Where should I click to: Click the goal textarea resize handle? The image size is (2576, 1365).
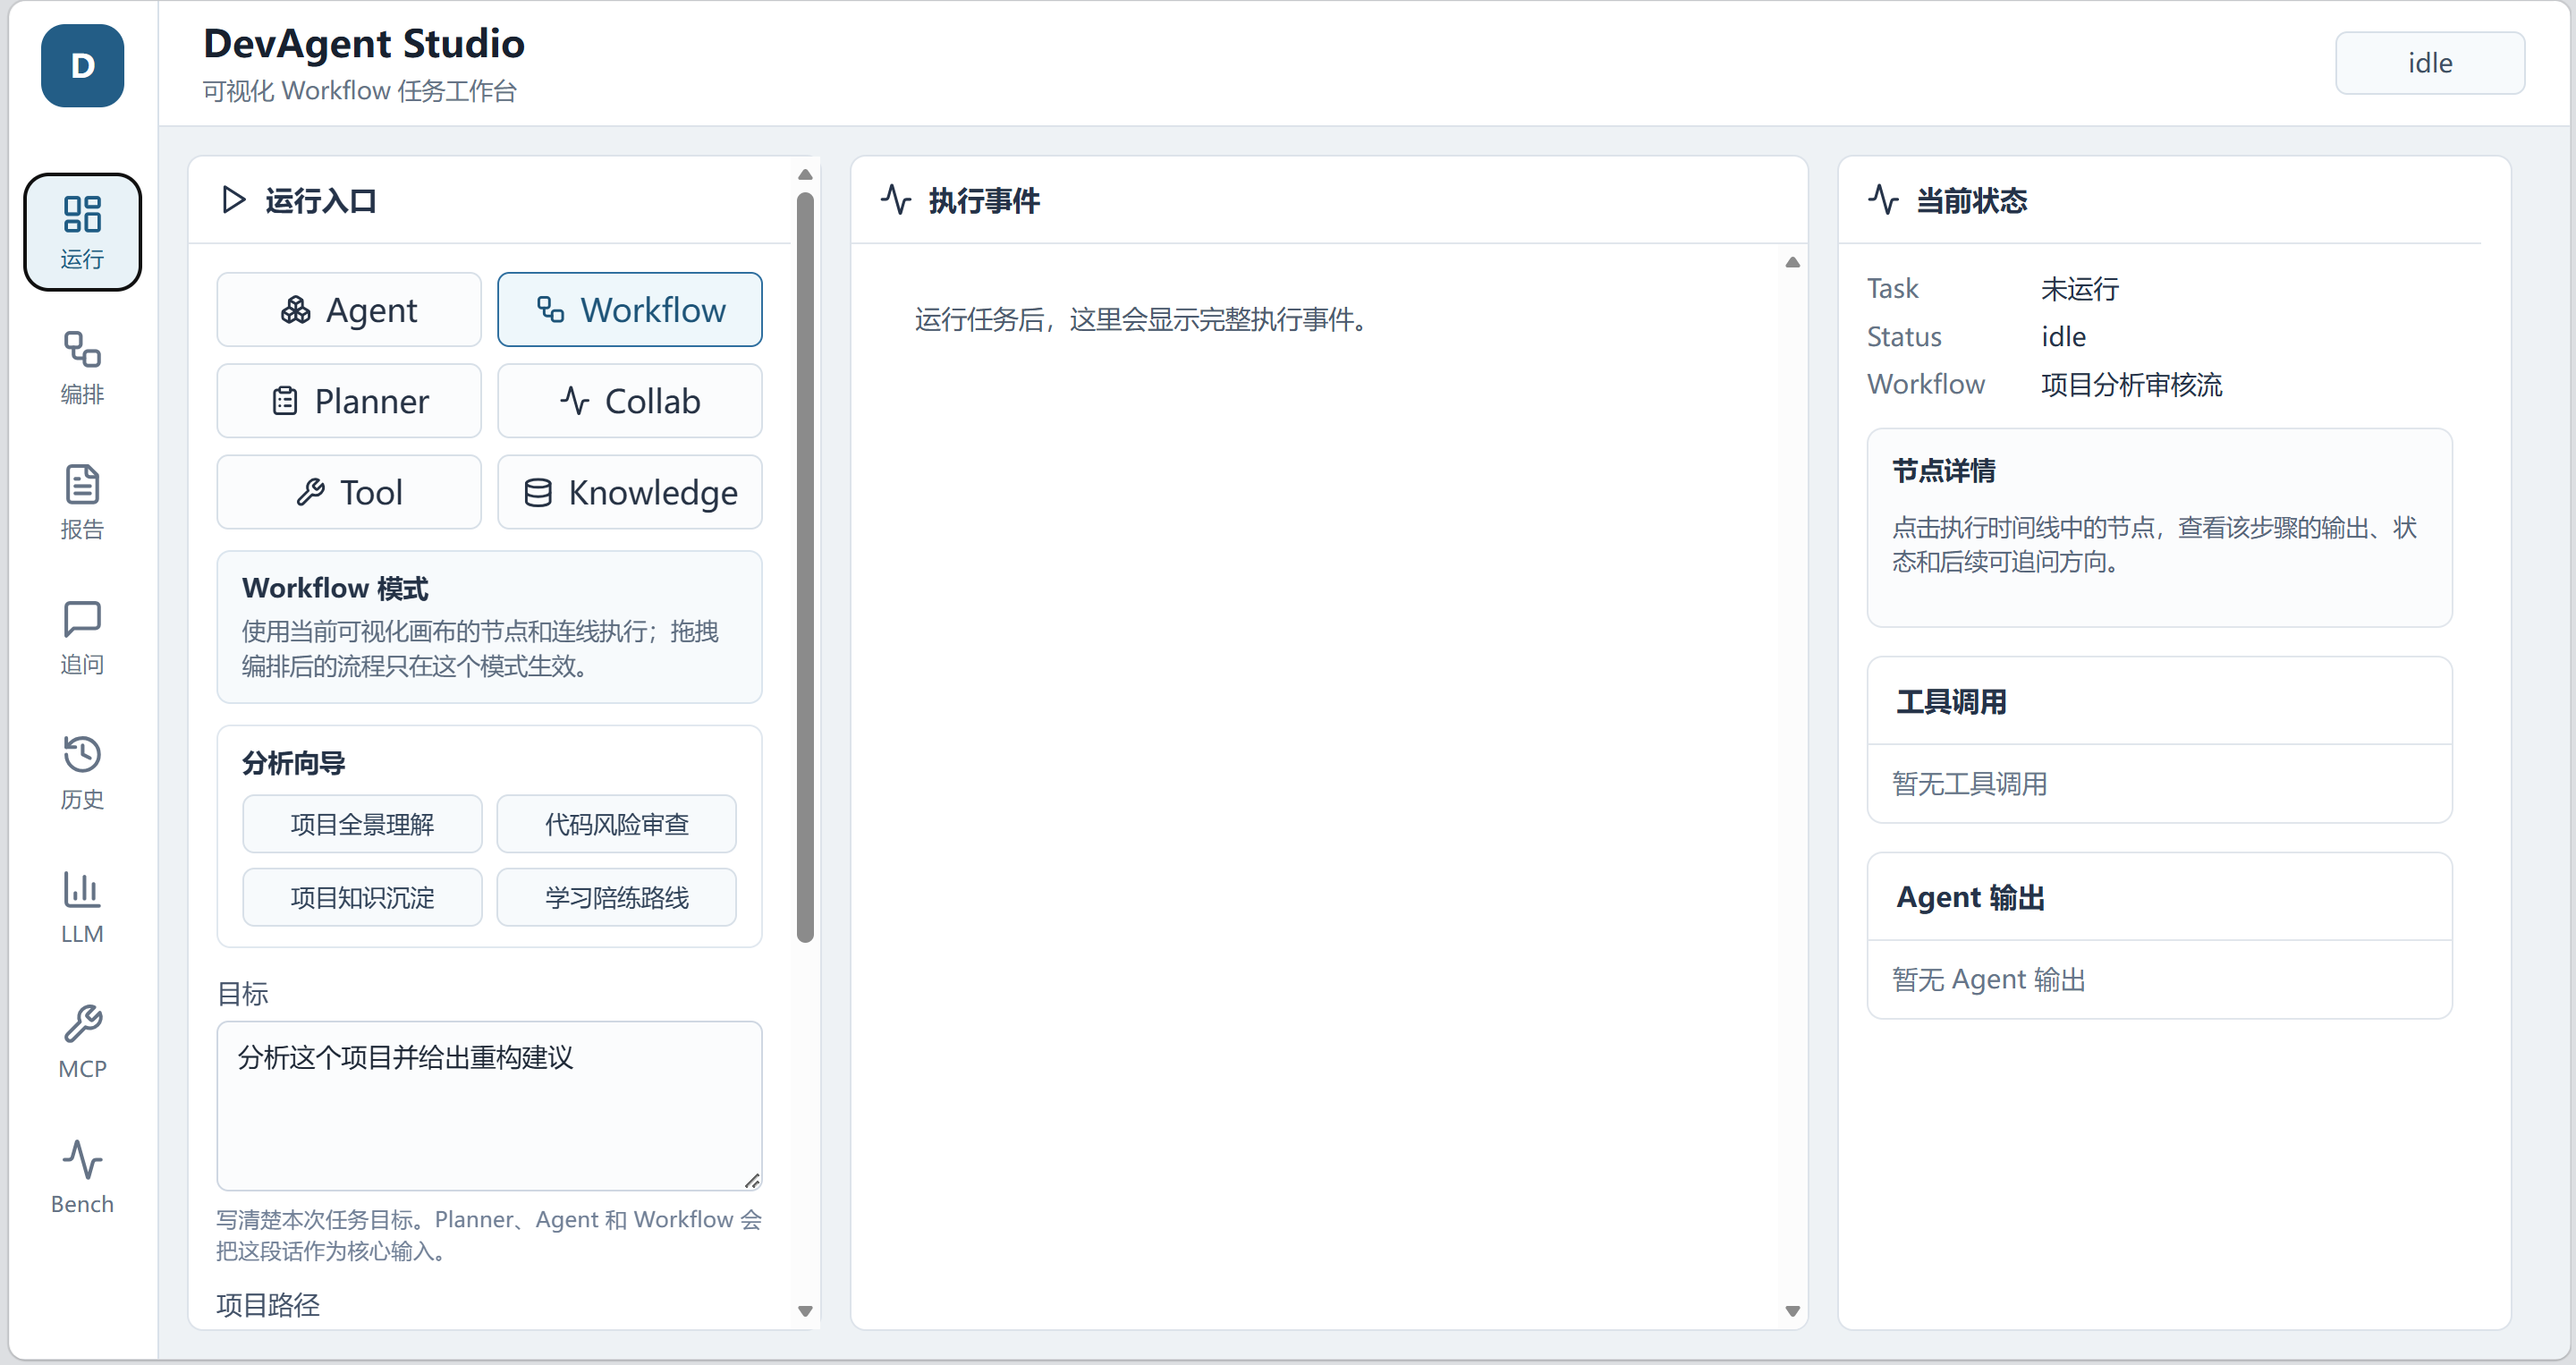[752, 1180]
